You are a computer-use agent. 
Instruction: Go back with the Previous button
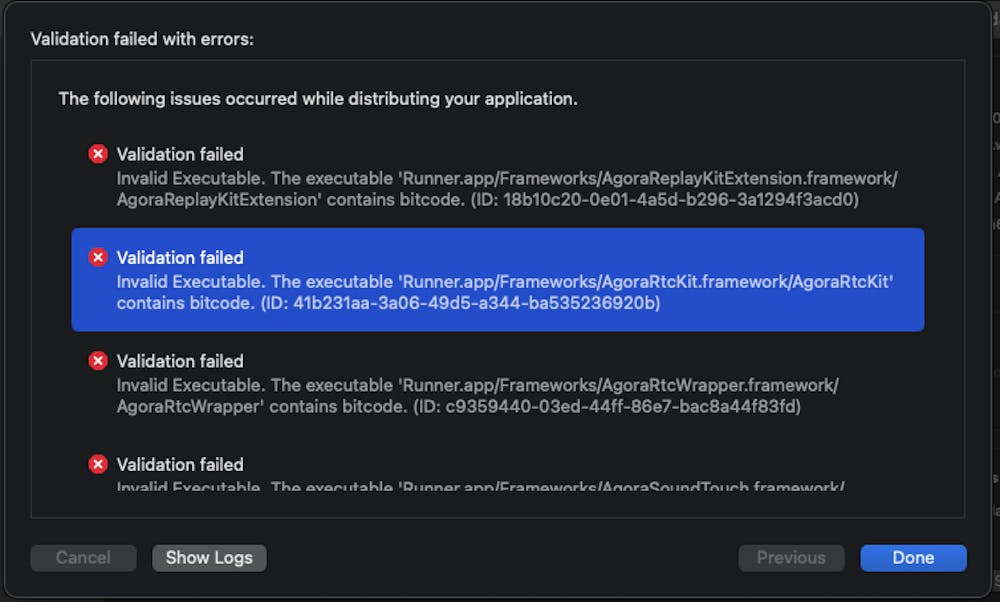click(x=791, y=558)
